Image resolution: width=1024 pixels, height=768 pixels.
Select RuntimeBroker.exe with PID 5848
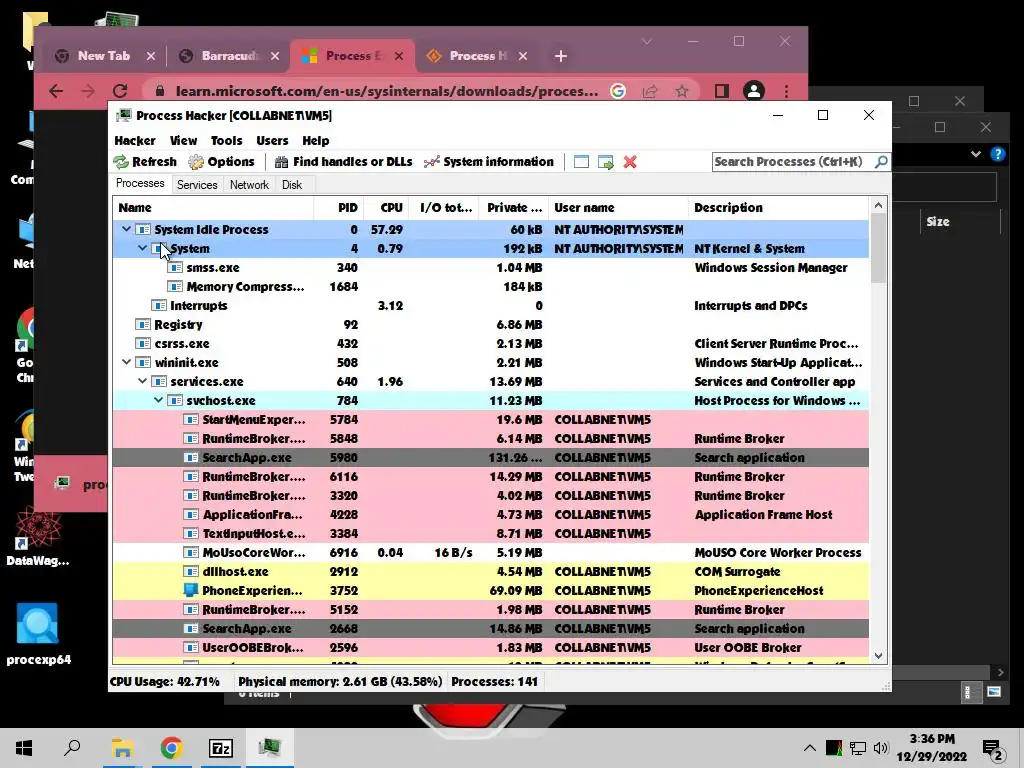click(x=490, y=438)
